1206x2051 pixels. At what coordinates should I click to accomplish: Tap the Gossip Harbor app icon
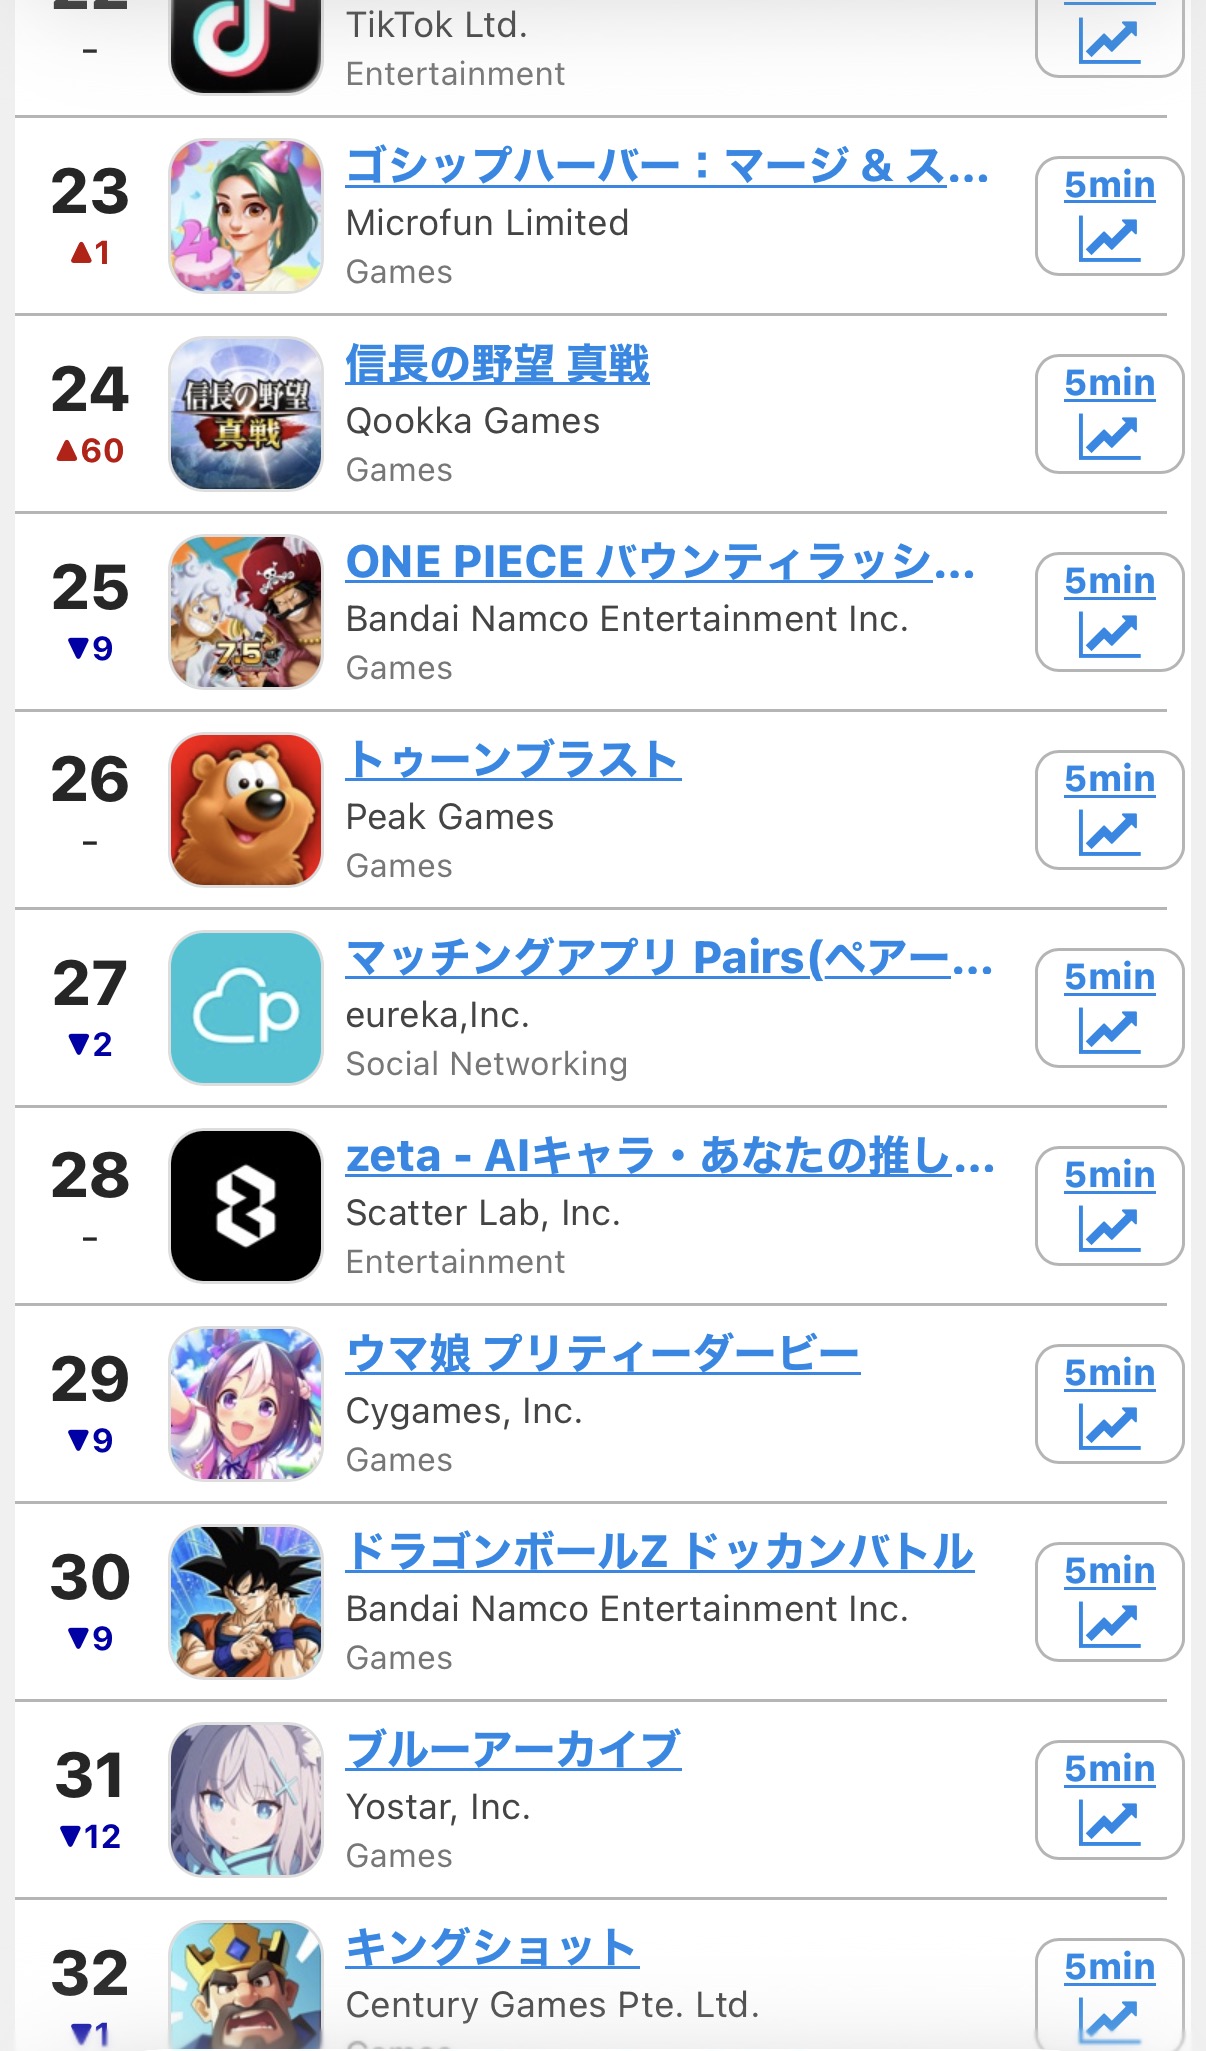[x=246, y=216]
